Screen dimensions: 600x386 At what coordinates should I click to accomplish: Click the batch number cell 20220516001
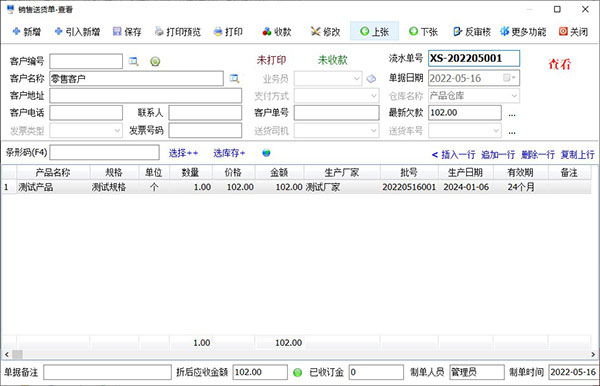click(x=409, y=187)
